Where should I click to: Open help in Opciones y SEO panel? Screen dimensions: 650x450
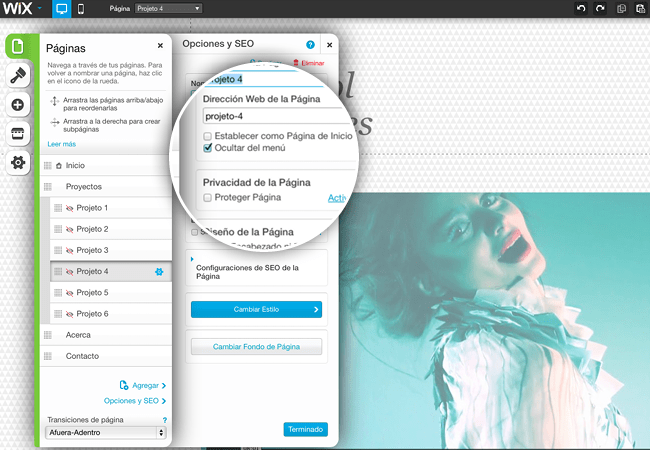[x=310, y=45]
